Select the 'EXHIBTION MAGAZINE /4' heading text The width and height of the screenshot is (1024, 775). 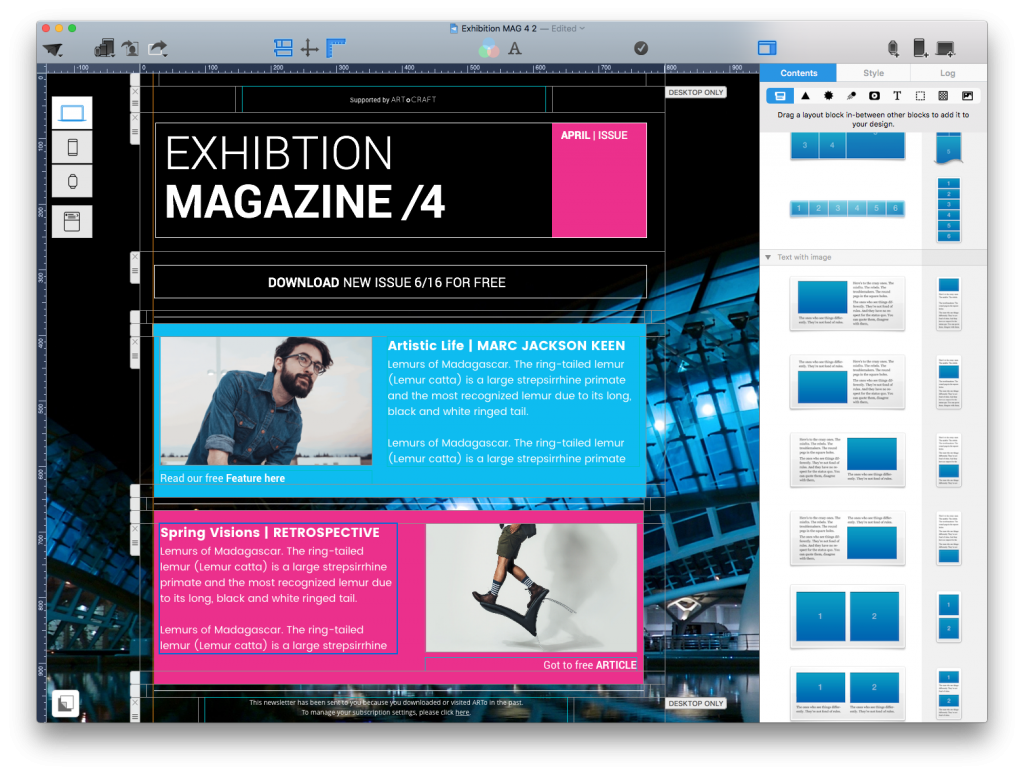click(x=305, y=178)
